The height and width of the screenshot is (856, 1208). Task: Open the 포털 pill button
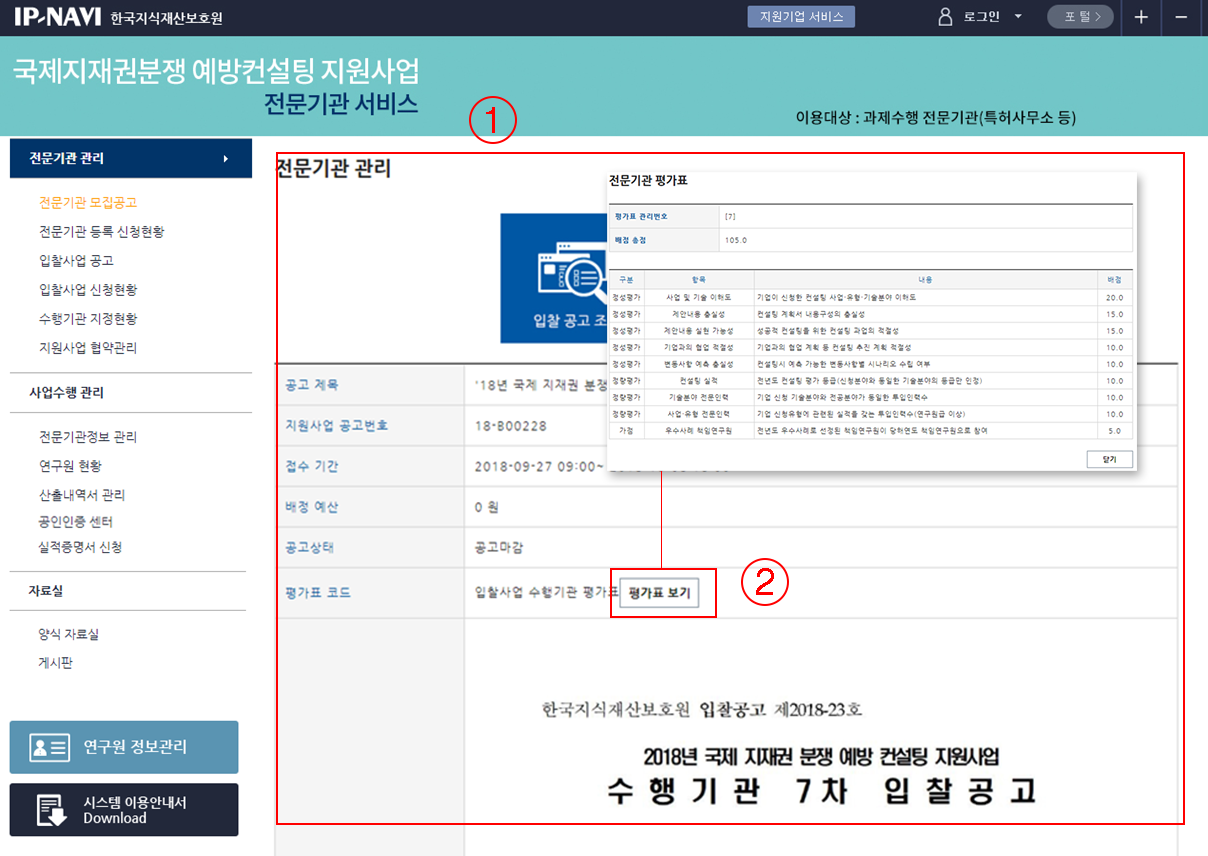click(x=1079, y=17)
